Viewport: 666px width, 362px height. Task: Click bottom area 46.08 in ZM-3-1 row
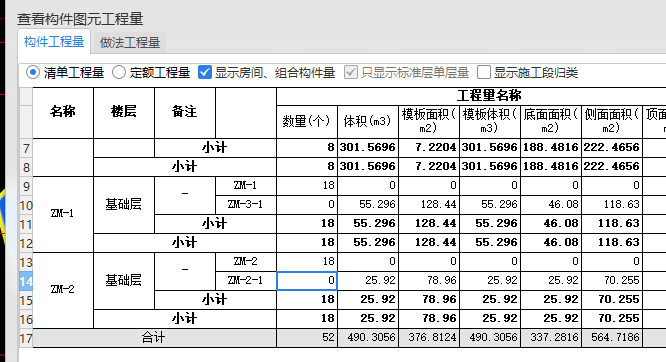coord(551,205)
